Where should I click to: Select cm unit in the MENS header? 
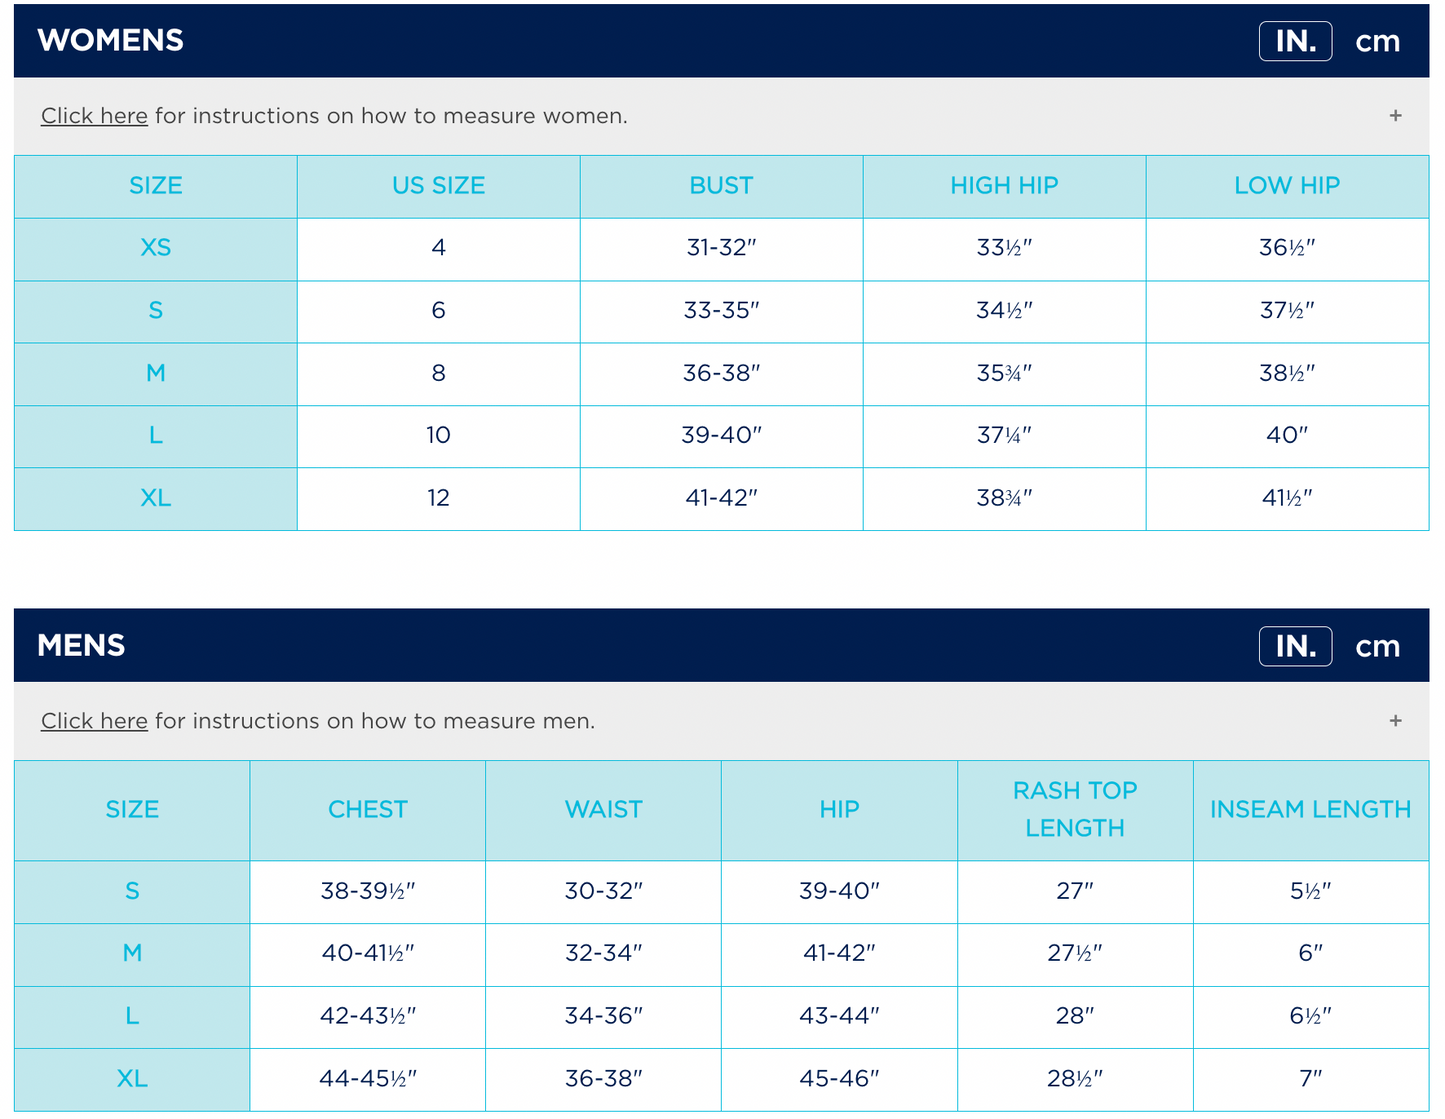click(1377, 646)
